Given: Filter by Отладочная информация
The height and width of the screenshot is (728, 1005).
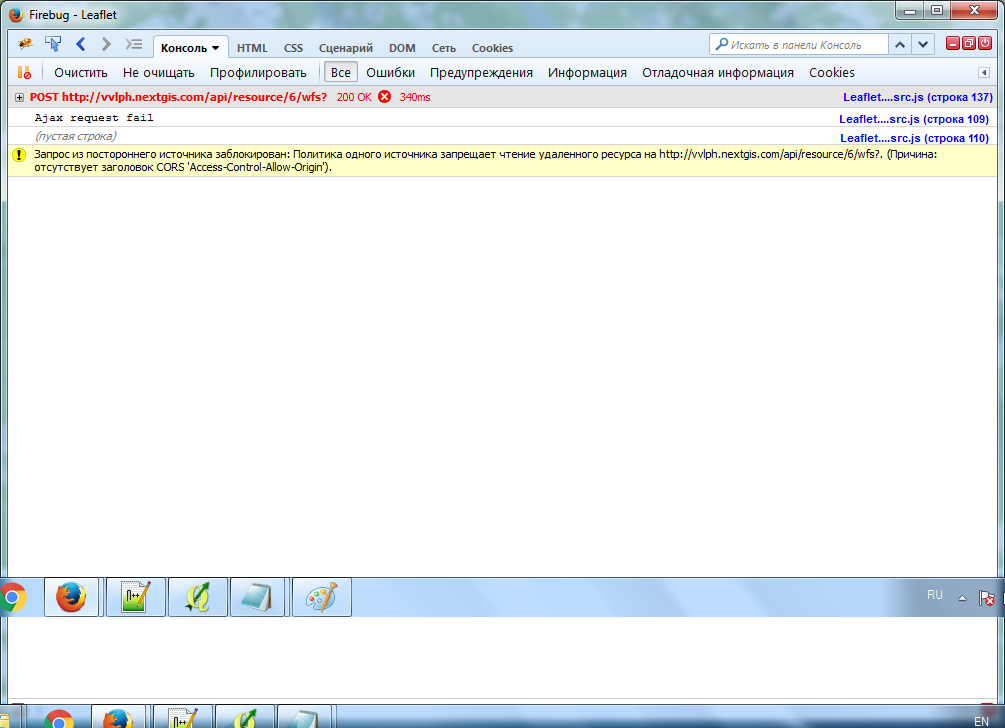Looking at the screenshot, I should (718, 72).
